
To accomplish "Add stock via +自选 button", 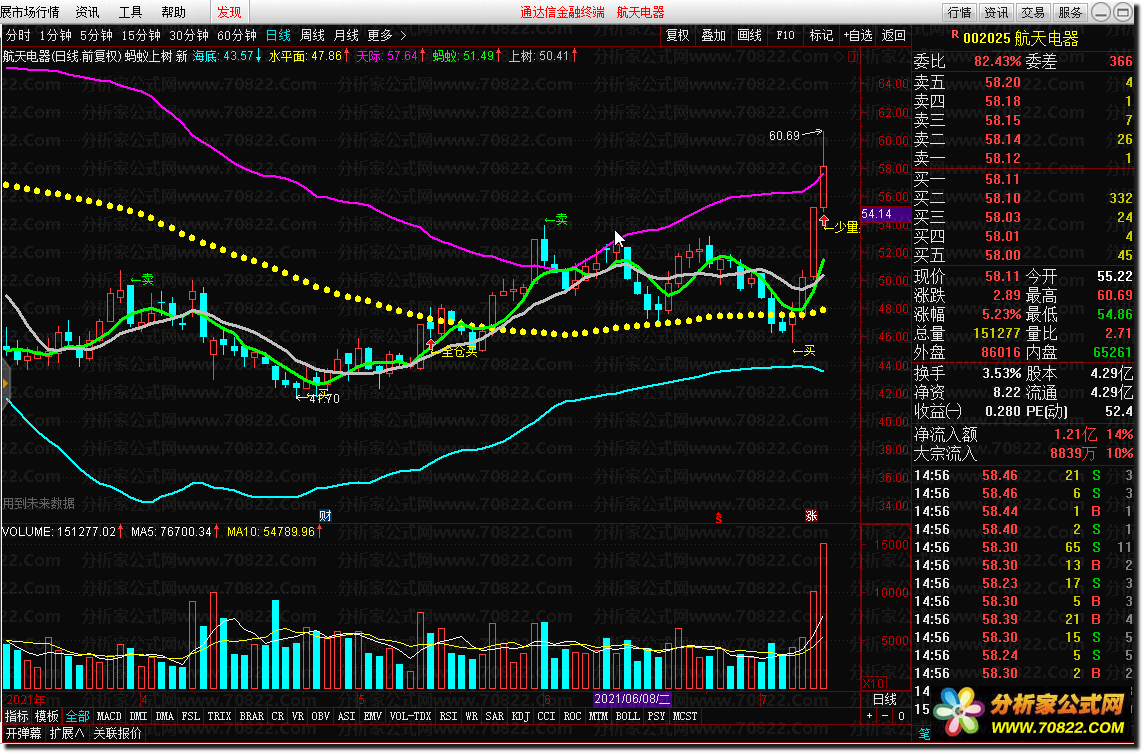I will [858, 35].
